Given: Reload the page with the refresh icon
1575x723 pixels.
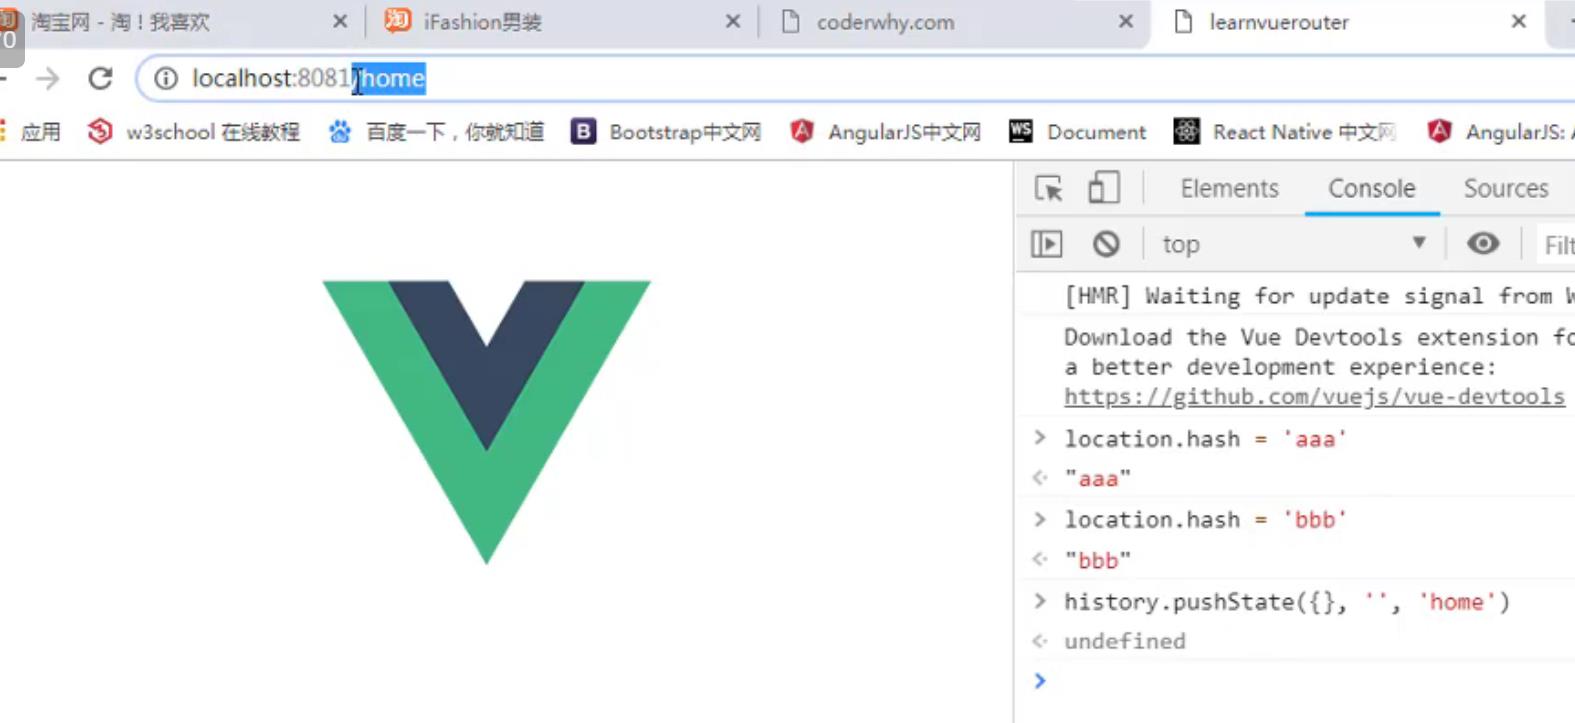Looking at the screenshot, I should (100, 78).
